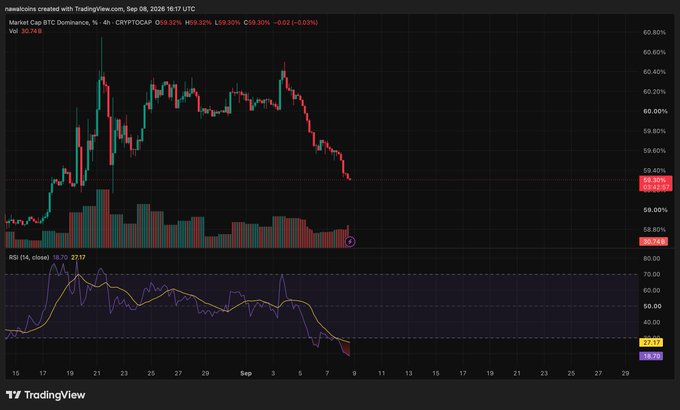Click the 11 date label on time axis
The width and height of the screenshot is (680, 410).
381,374
